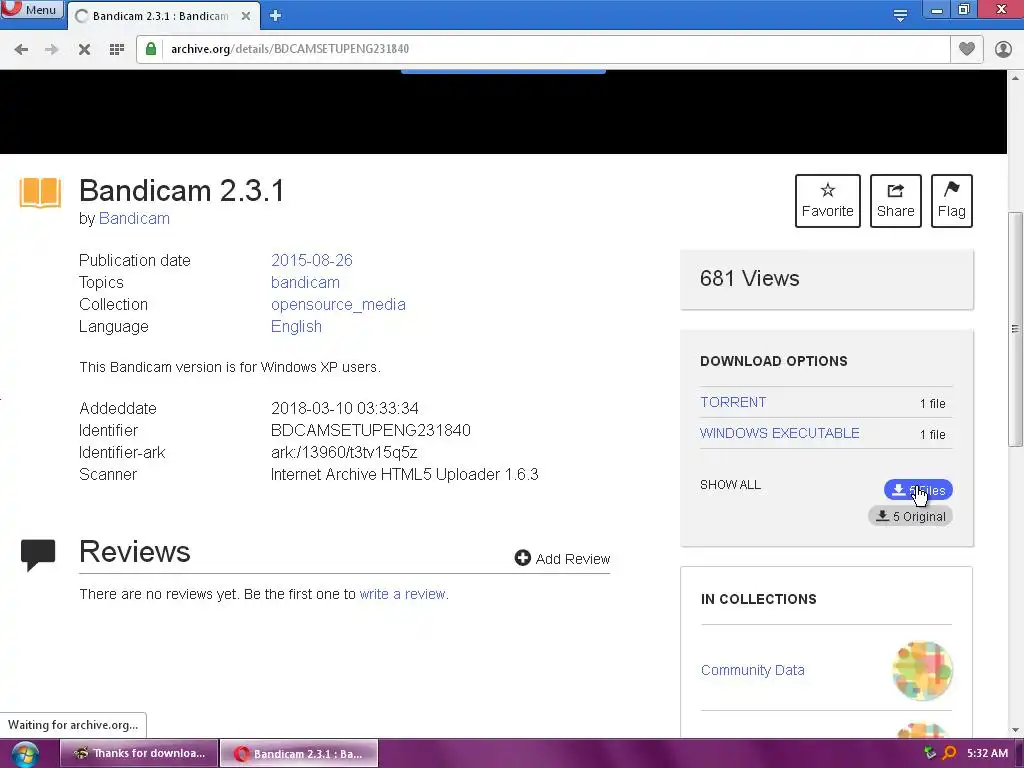Click the scrollbar up arrow
Screen dimensions: 1024x768
click(1015, 77)
